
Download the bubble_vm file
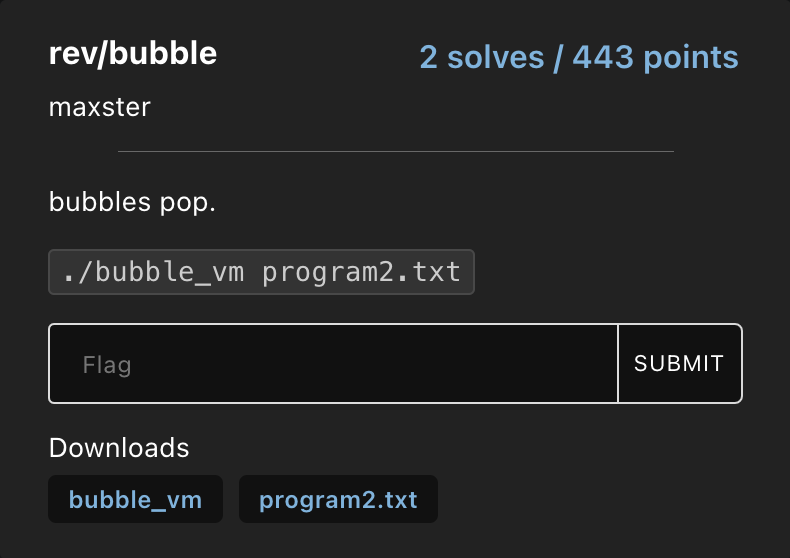click(x=135, y=499)
